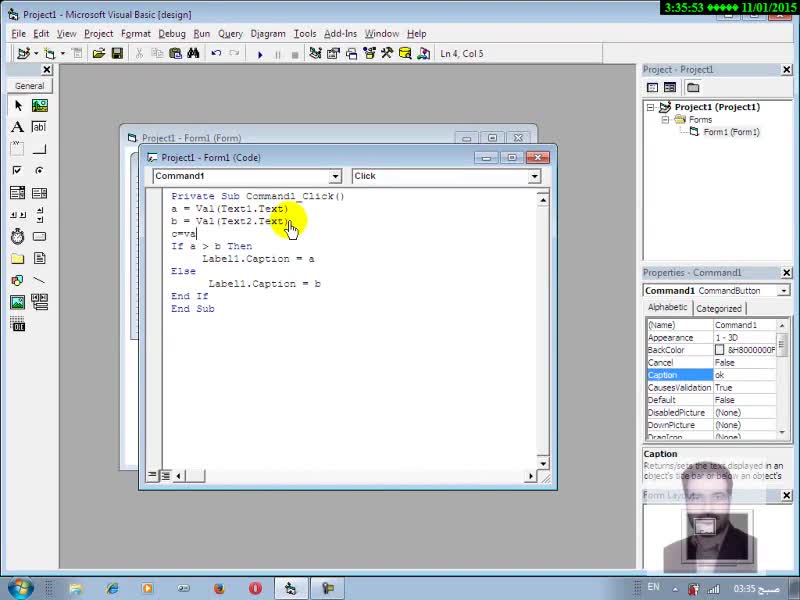Toggle Full Module View in the code window
This screenshot has height=600, width=800.
(165, 476)
